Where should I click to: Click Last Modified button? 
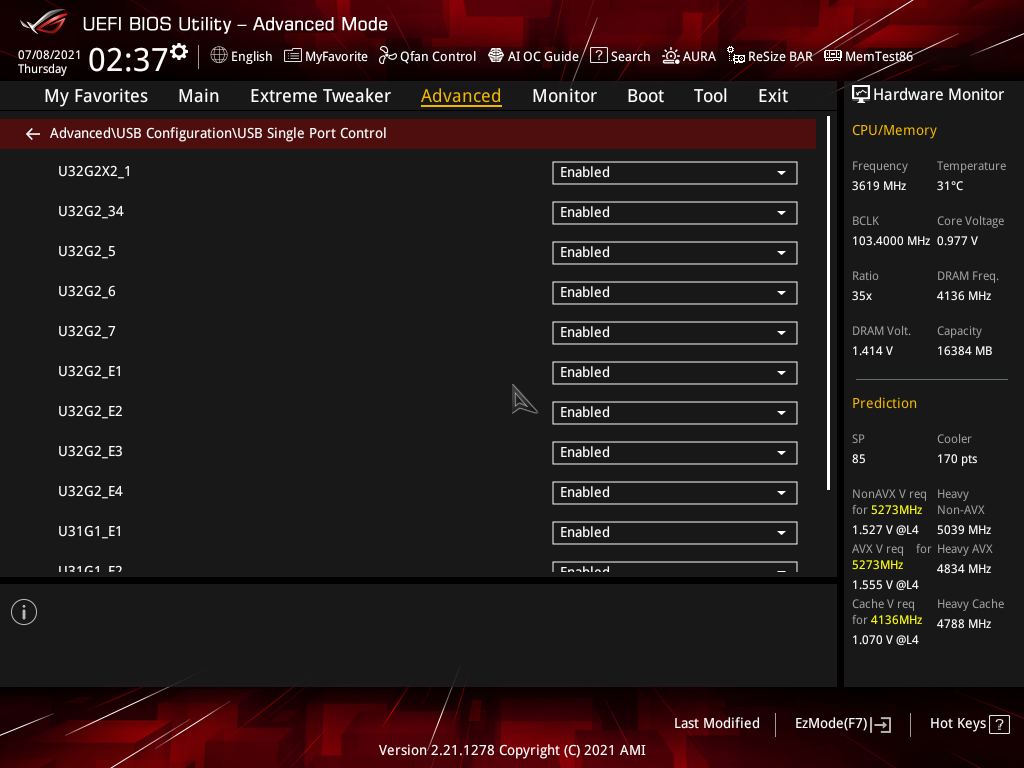[716, 723]
